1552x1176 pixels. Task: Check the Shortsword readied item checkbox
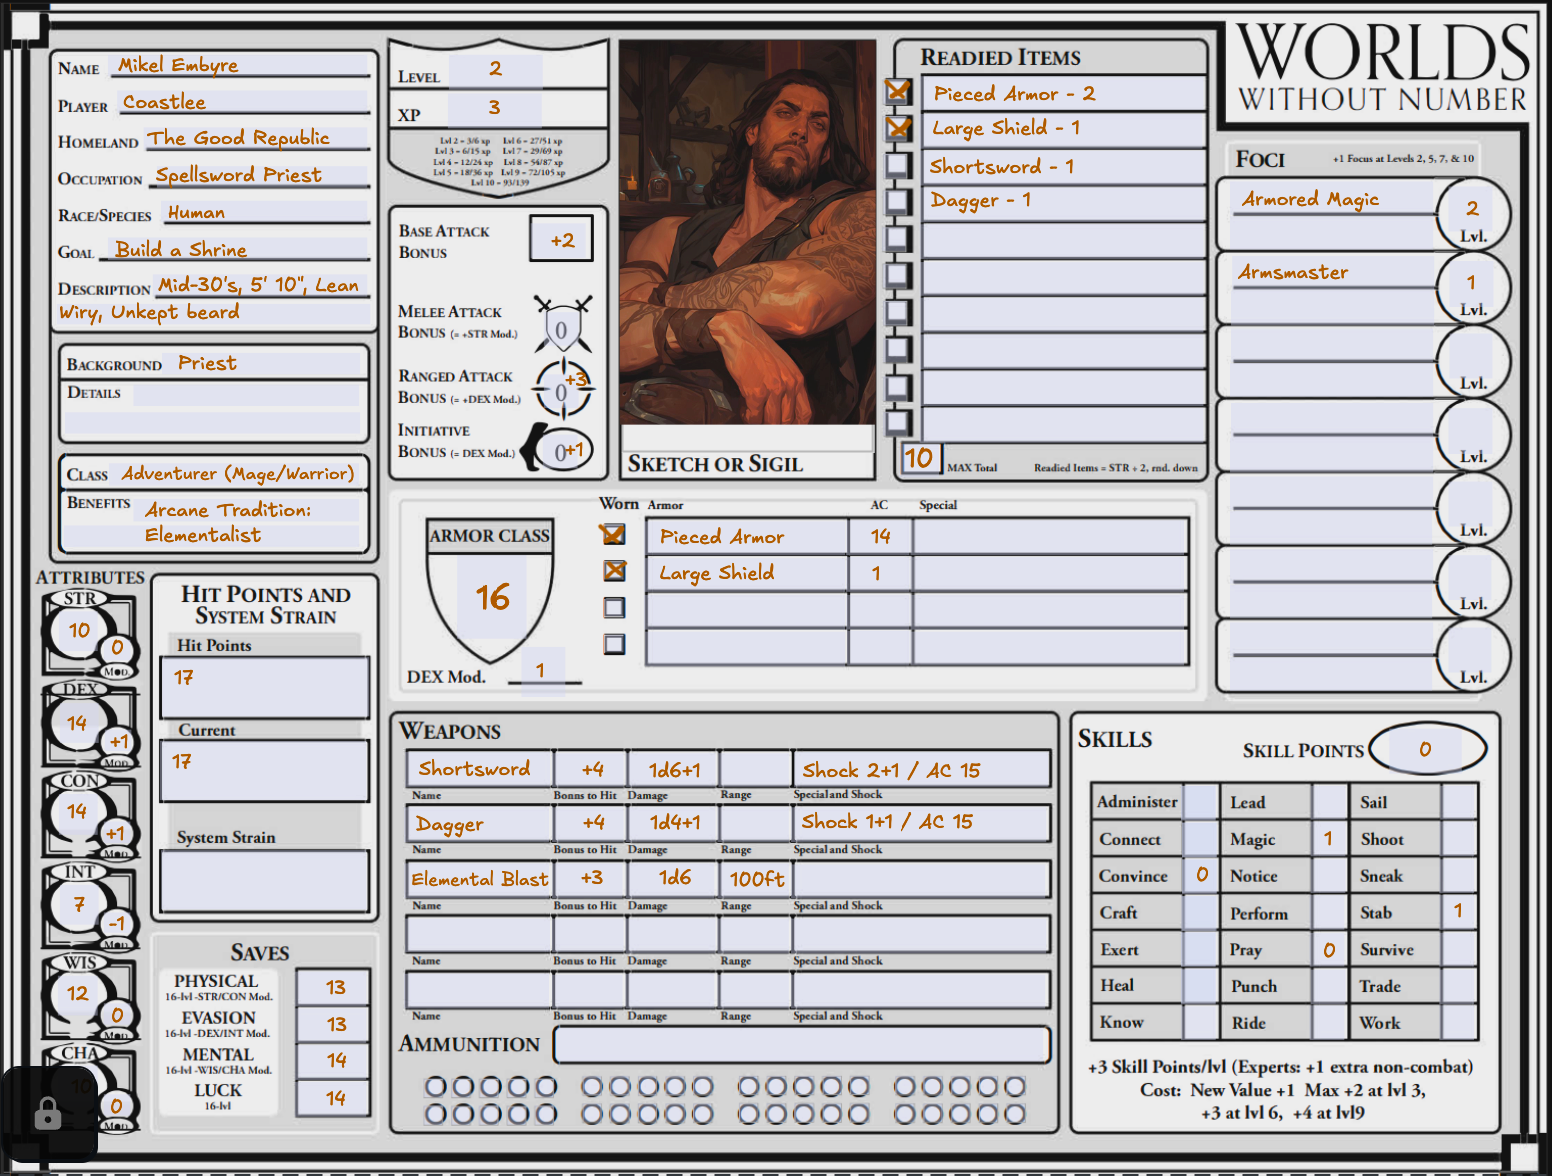click(898, 165)
